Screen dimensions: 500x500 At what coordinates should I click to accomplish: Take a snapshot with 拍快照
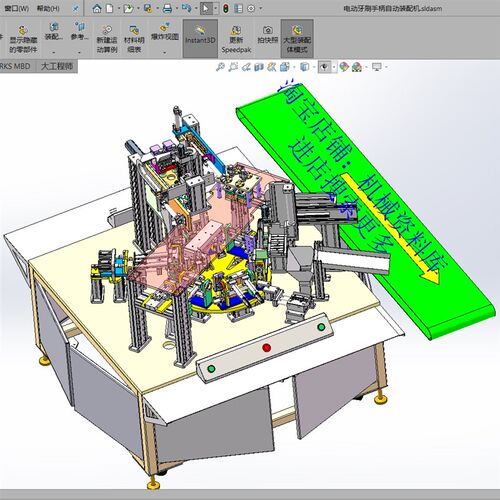[268, 35]
